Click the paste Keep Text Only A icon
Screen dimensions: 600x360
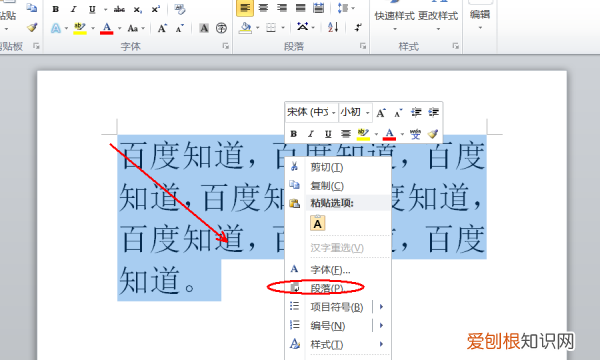(318, 223)
